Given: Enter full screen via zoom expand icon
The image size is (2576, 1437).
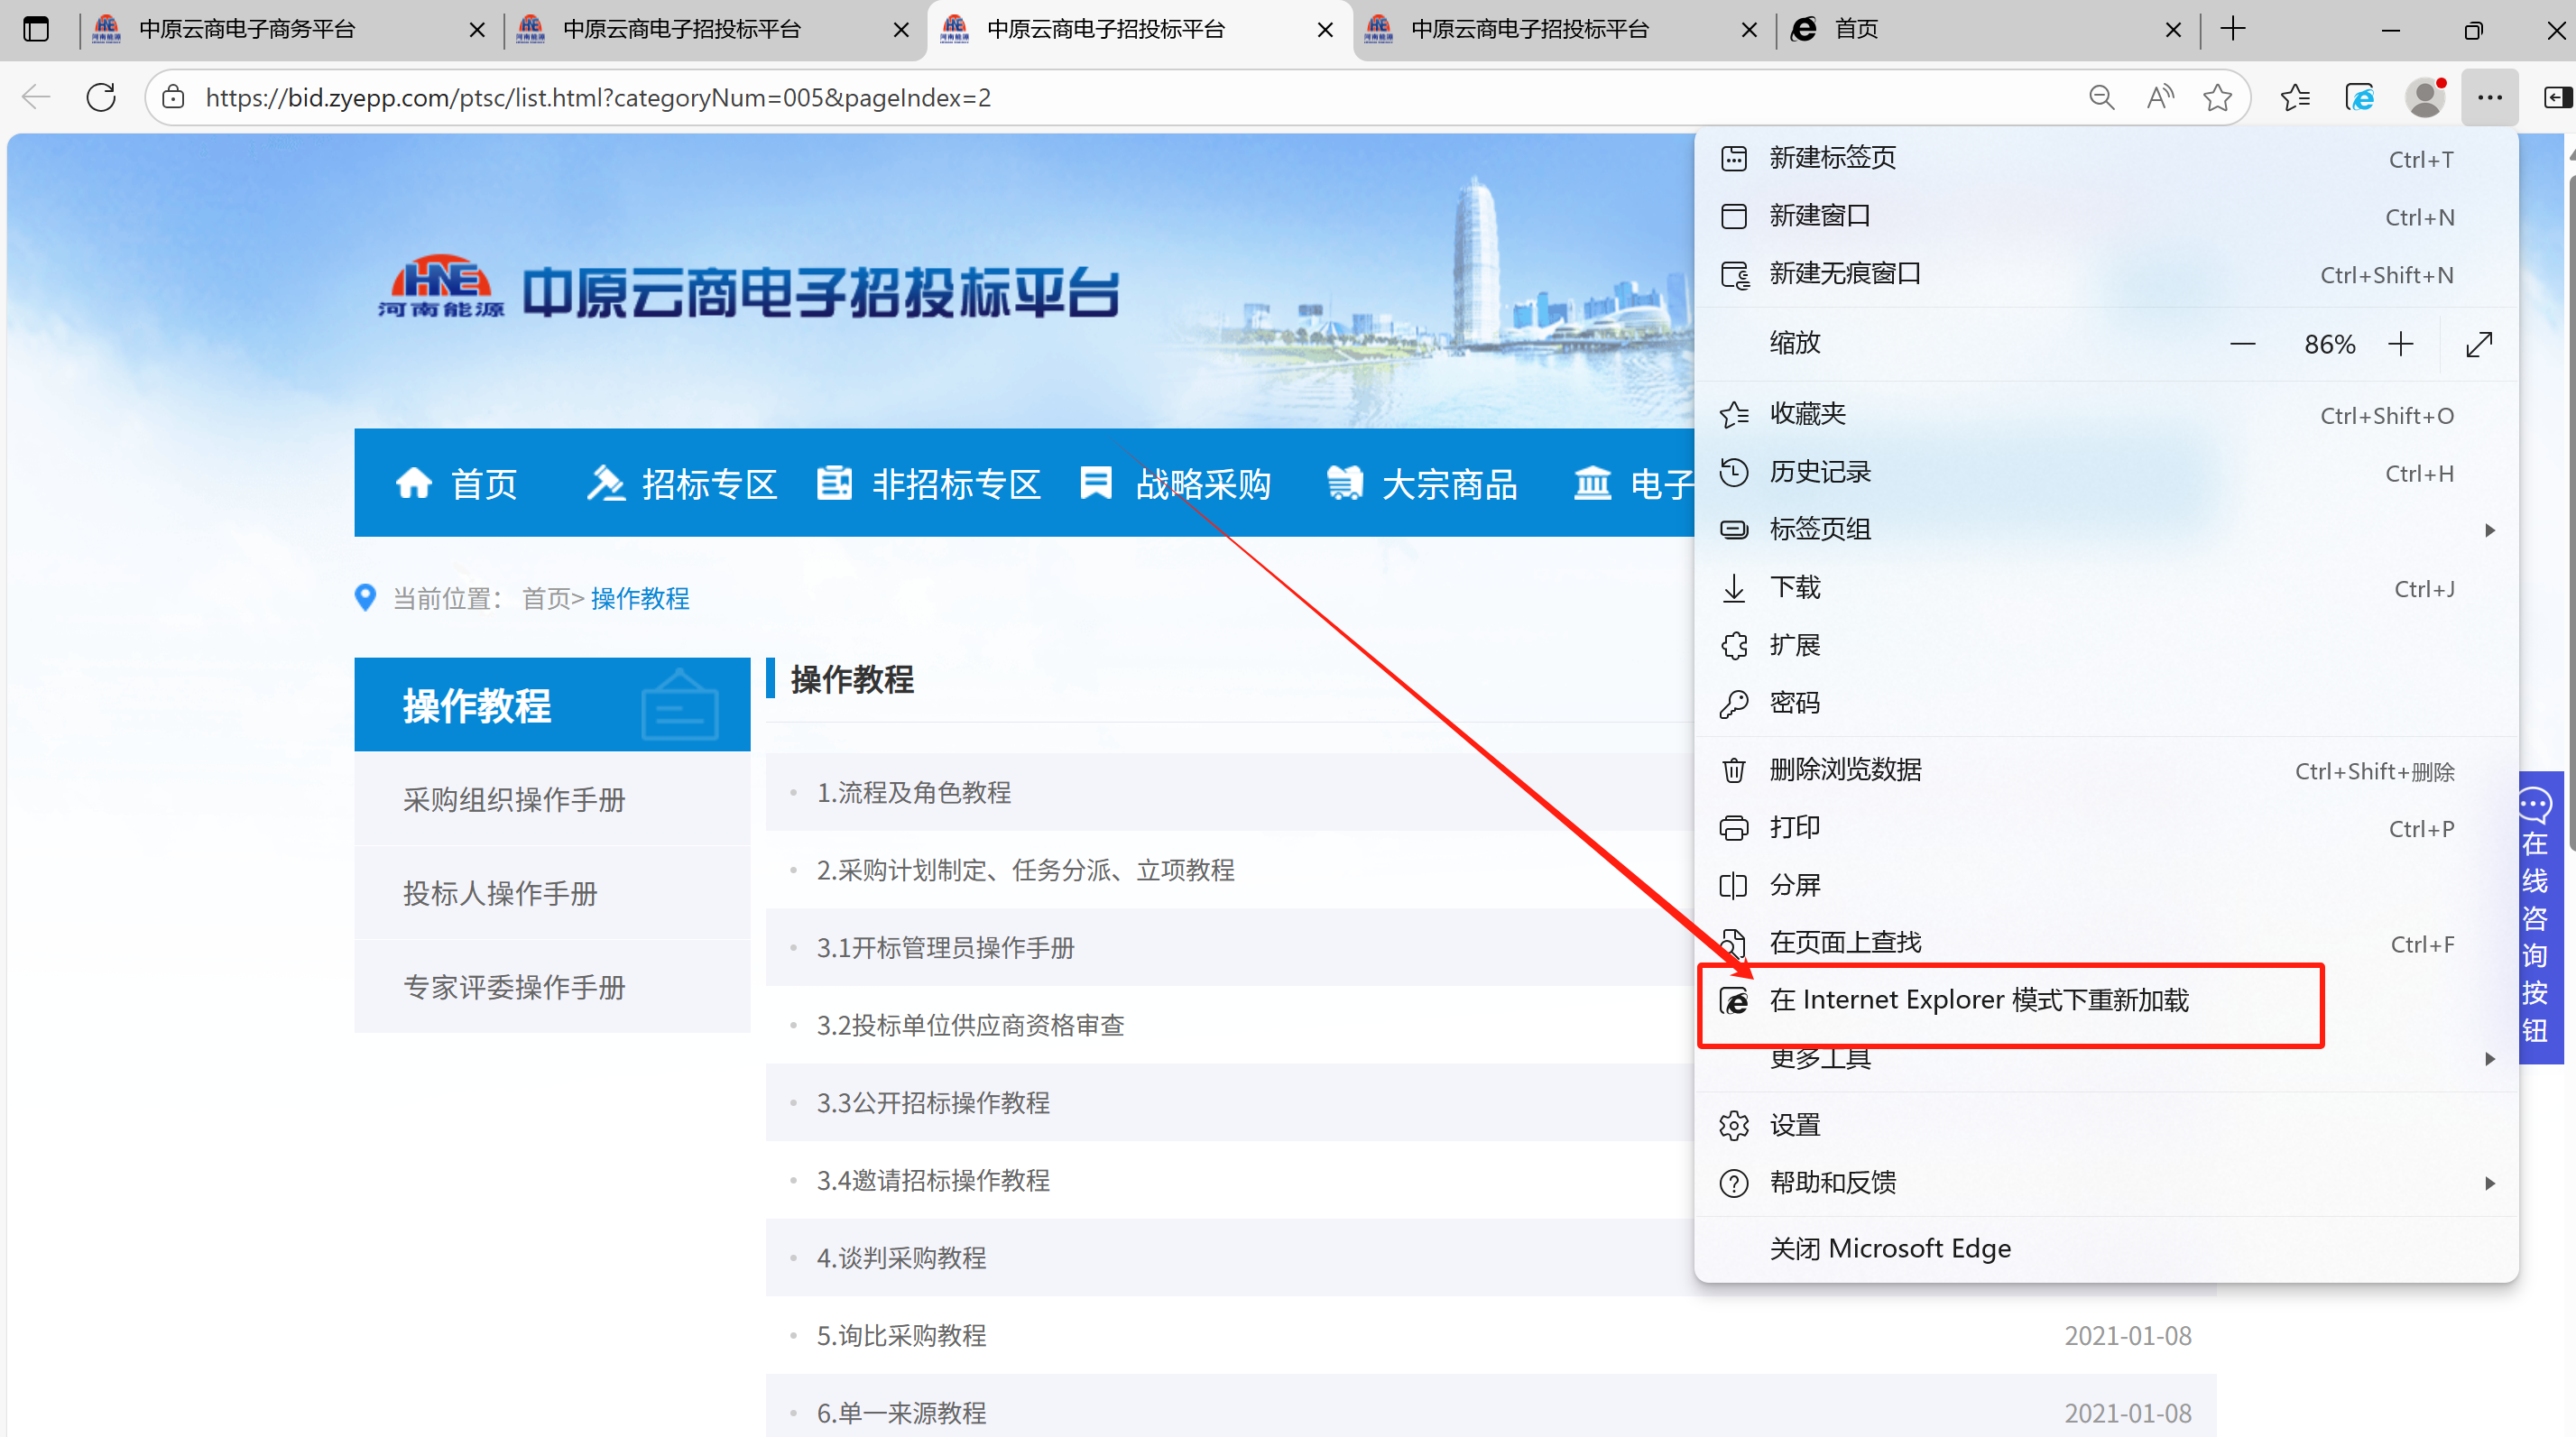Looking at the screenshot, I should [x=2479, y=344].
